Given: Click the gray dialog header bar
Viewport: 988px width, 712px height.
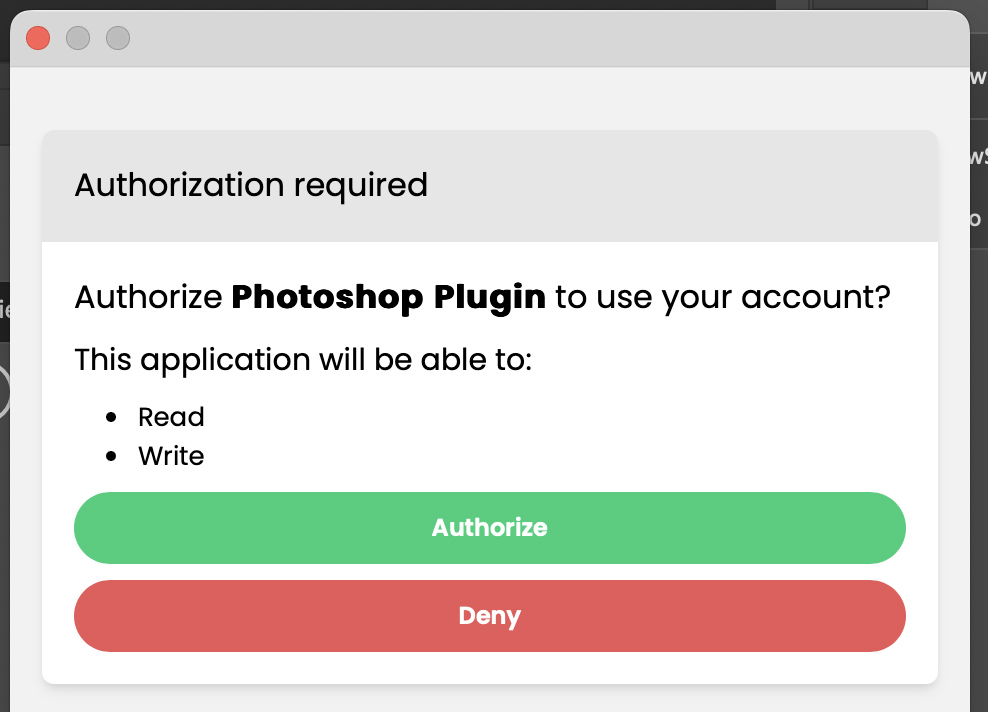Looking at the screenshot, I should click(700, 186).
